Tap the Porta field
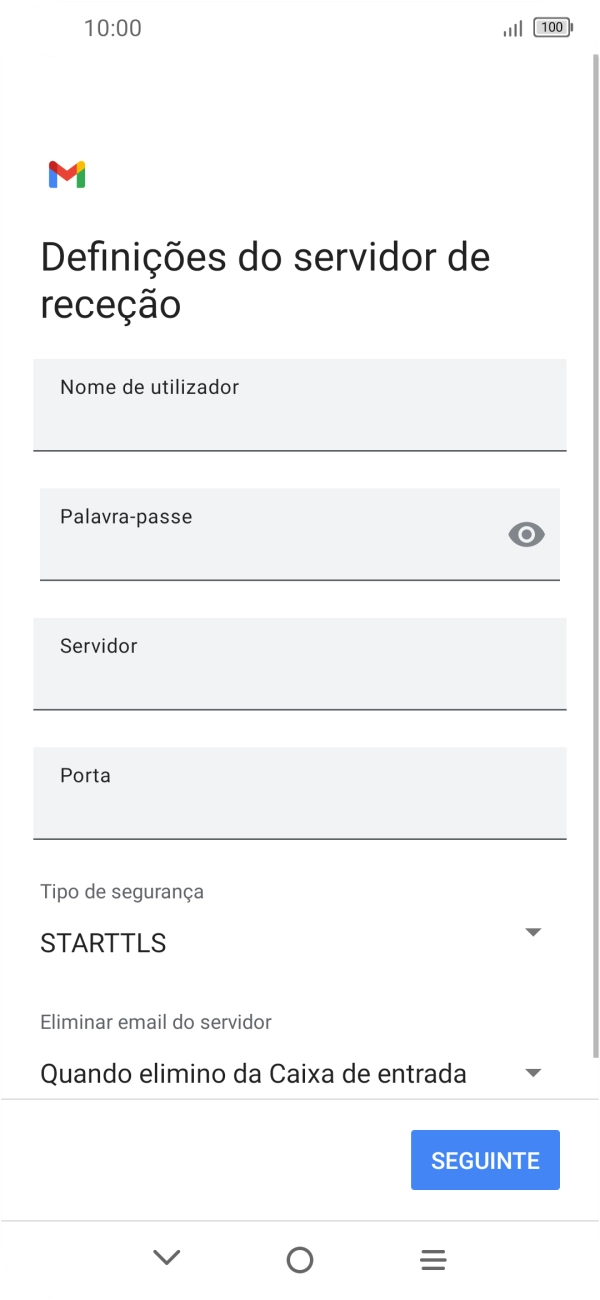 click(x=300, y=793)
